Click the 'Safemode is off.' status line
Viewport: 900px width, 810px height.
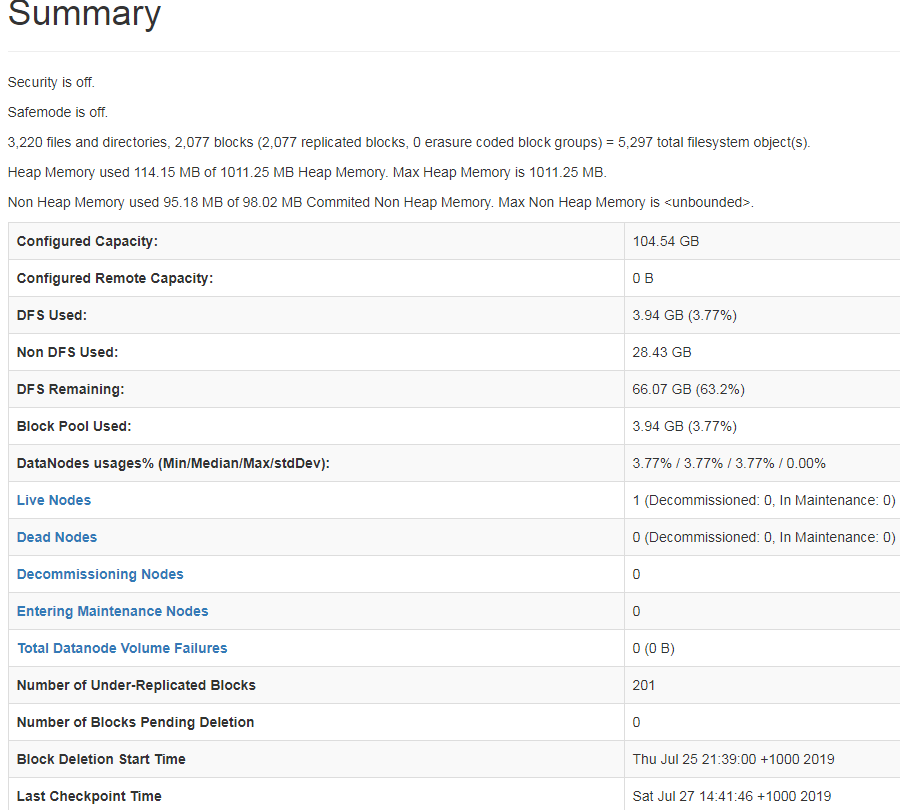click(x=58, y=112)
